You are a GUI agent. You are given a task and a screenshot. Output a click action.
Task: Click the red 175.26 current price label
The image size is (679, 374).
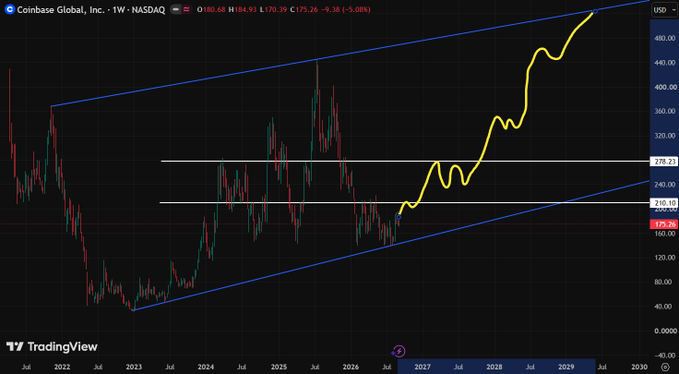[665, 224]
